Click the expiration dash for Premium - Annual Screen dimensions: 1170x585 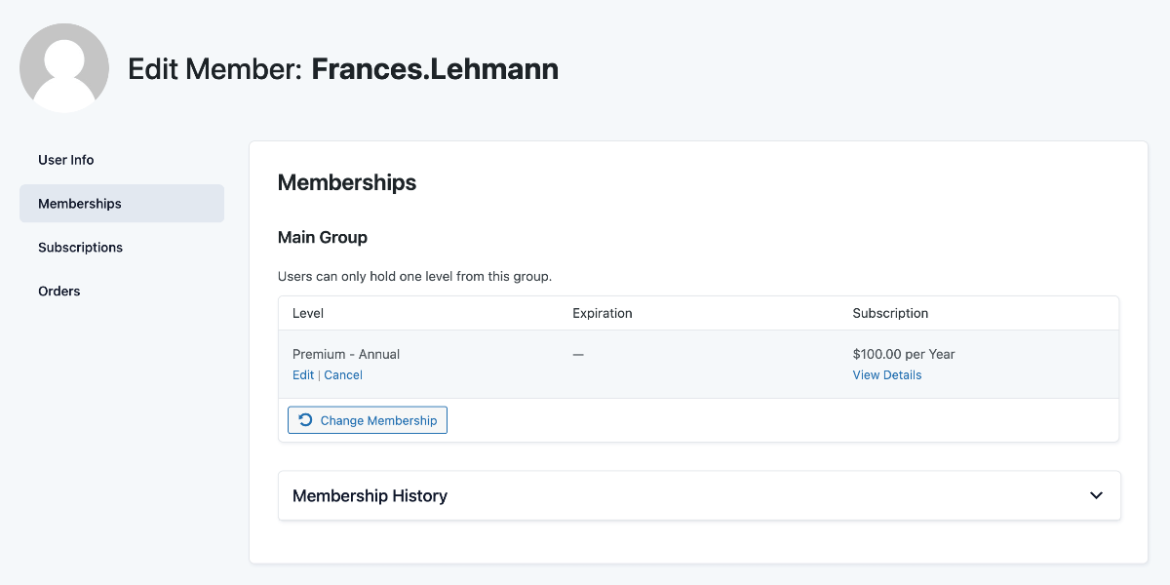pyautogui.click(x=577, y=354)
